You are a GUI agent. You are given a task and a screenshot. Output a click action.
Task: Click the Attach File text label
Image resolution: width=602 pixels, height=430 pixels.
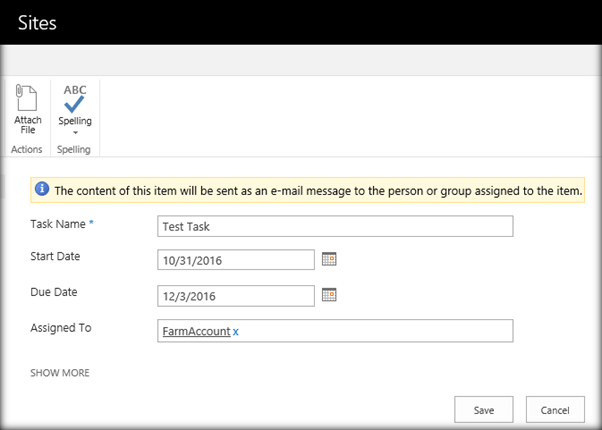coord(28,125)
